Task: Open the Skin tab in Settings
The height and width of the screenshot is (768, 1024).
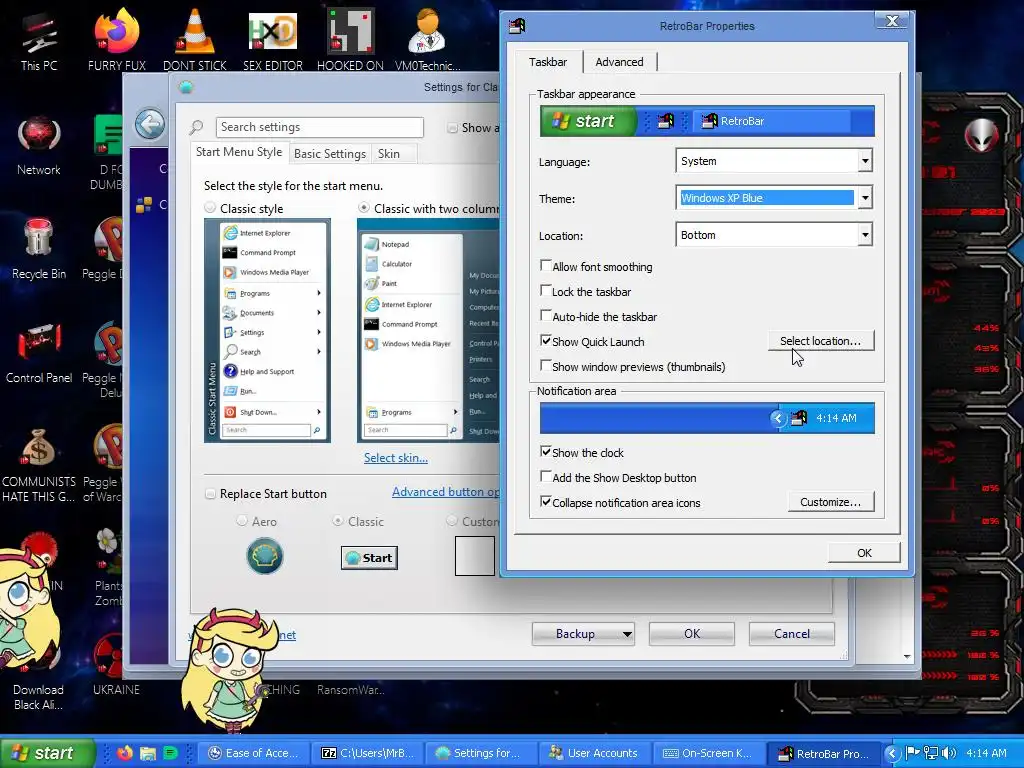Action: coord(389,153)
